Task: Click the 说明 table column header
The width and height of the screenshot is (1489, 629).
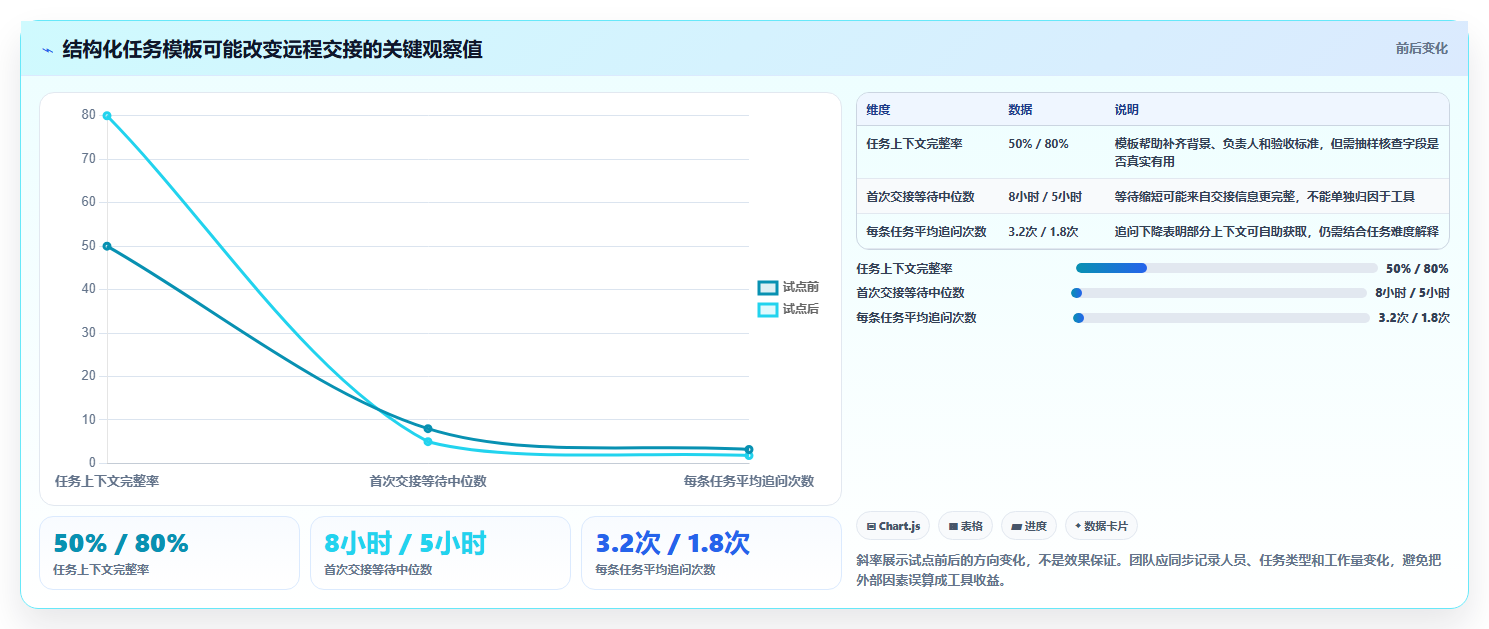Action: [x=1127, y=110]
